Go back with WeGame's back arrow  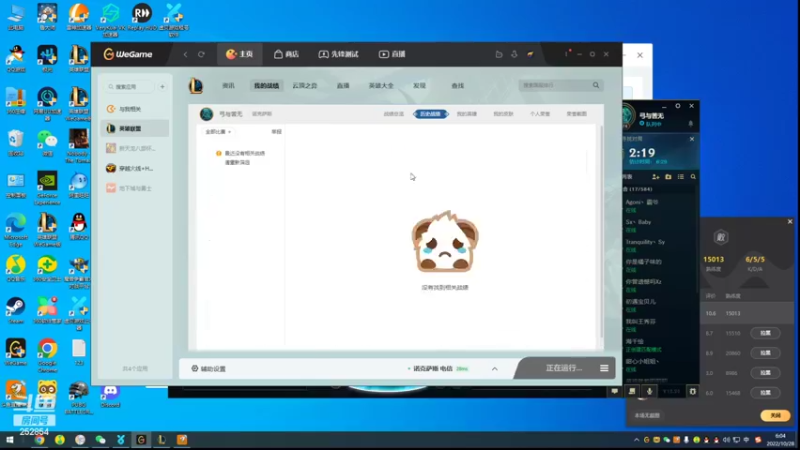186,54
